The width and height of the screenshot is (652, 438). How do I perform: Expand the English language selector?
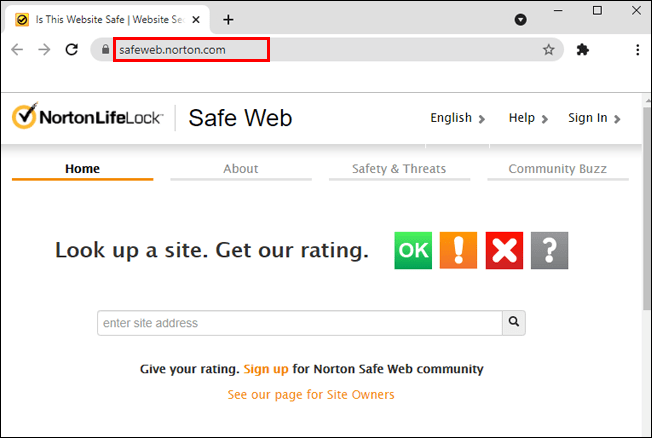(x=457, y=118)
